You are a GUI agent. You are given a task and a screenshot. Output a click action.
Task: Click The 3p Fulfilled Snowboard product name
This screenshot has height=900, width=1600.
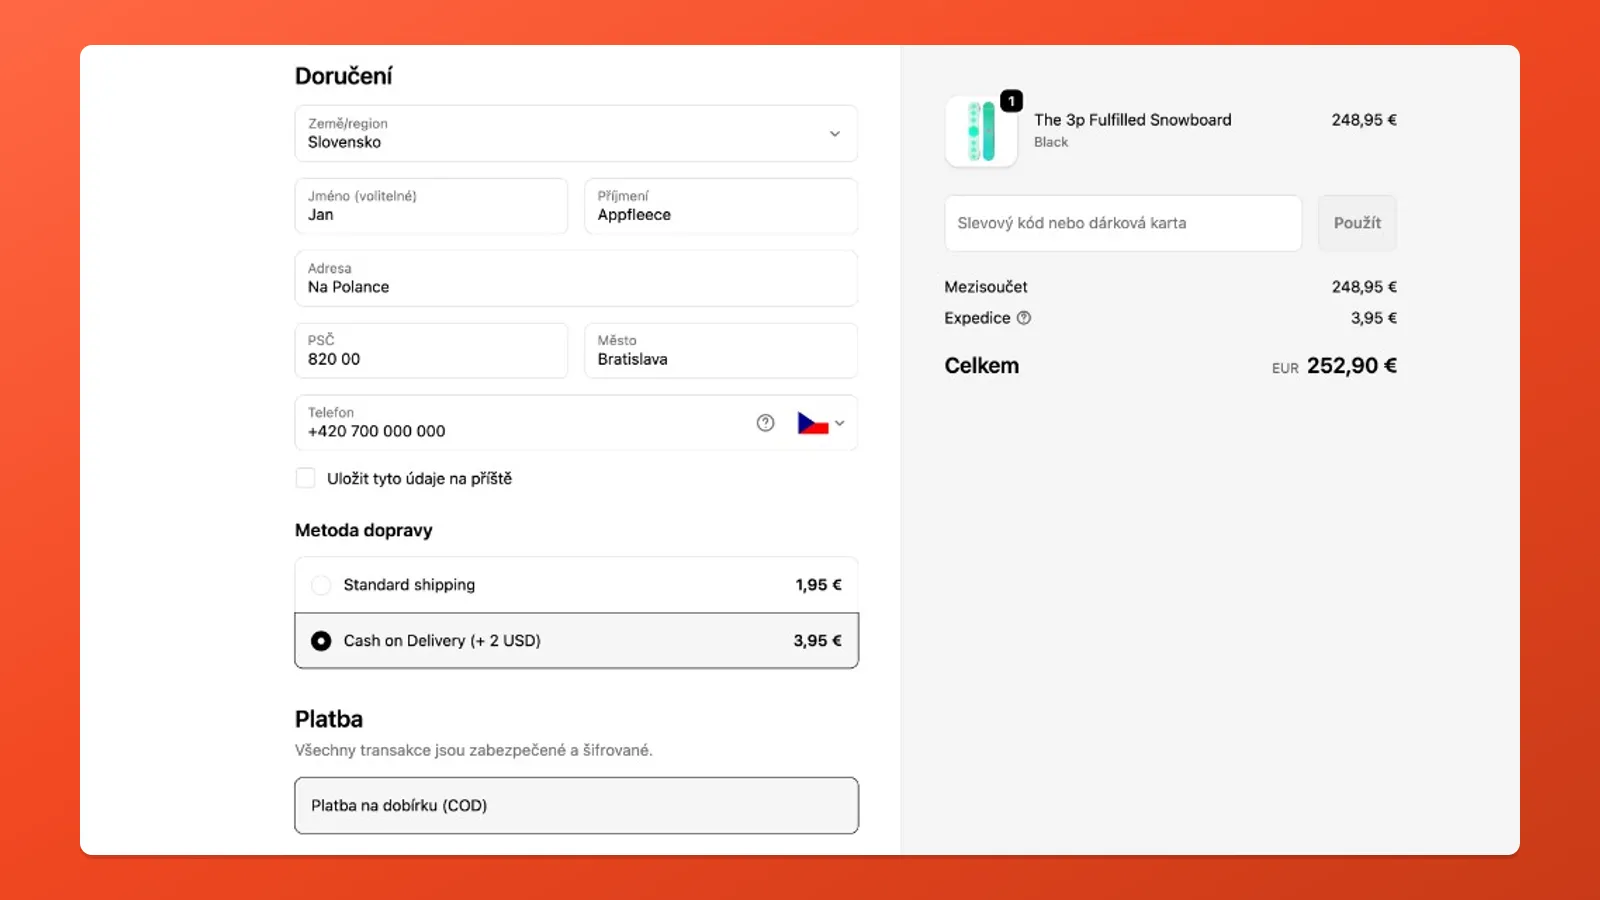coord(1131,119)
